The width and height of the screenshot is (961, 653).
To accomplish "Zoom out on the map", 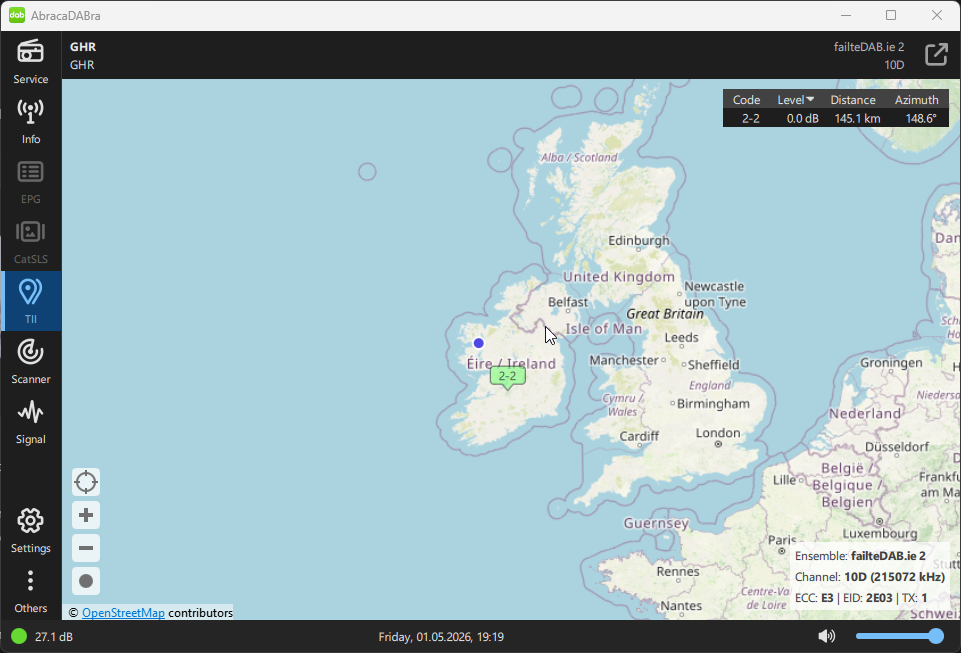I will [x=86, y=548].
